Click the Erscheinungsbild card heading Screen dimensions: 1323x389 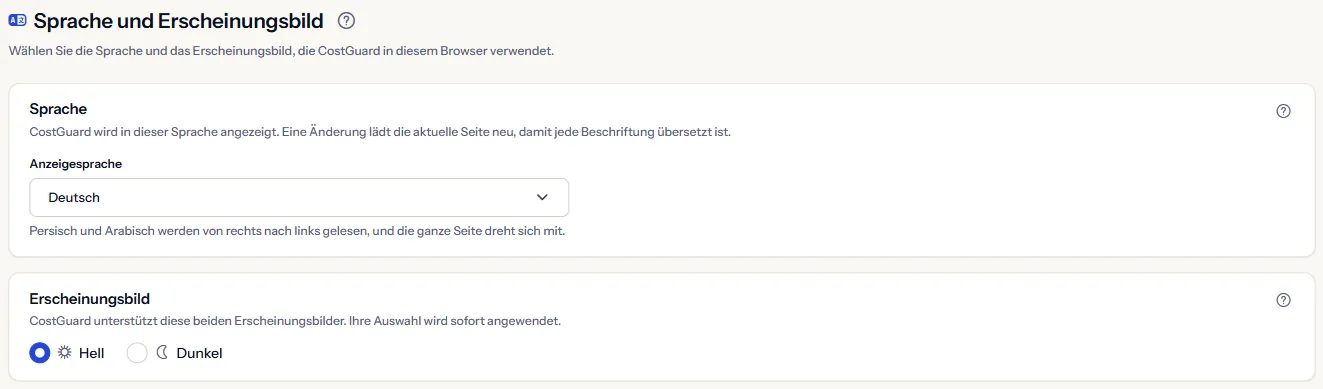(90, 298)
